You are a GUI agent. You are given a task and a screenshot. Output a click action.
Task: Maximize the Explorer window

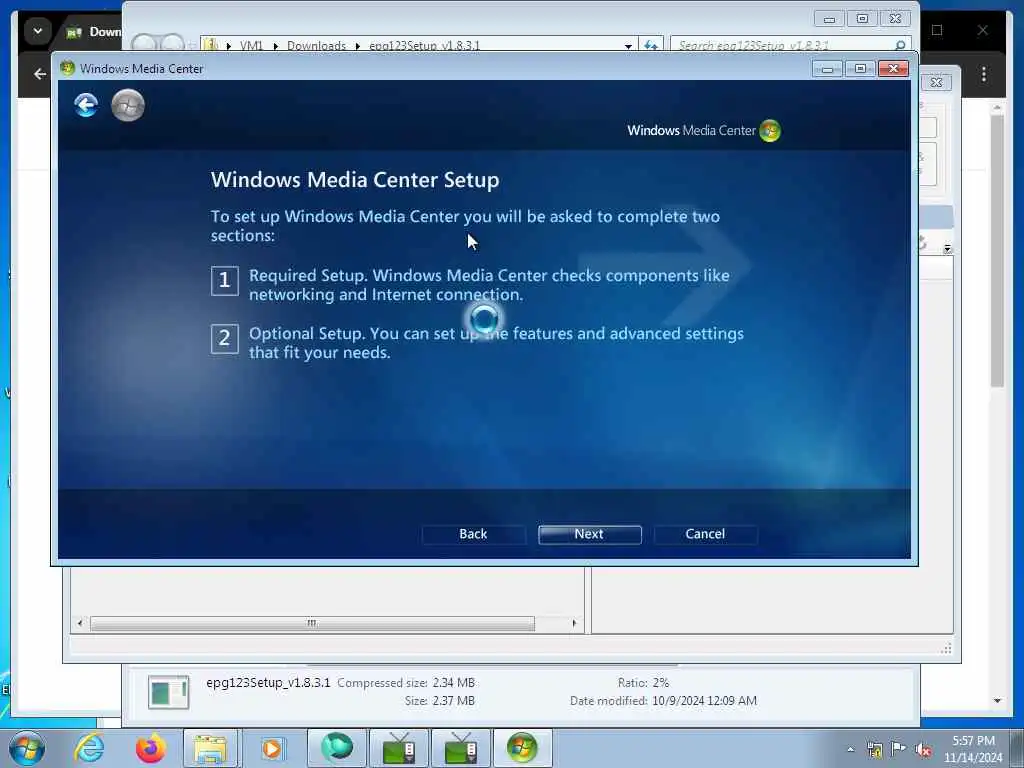(x=862, y=19)
